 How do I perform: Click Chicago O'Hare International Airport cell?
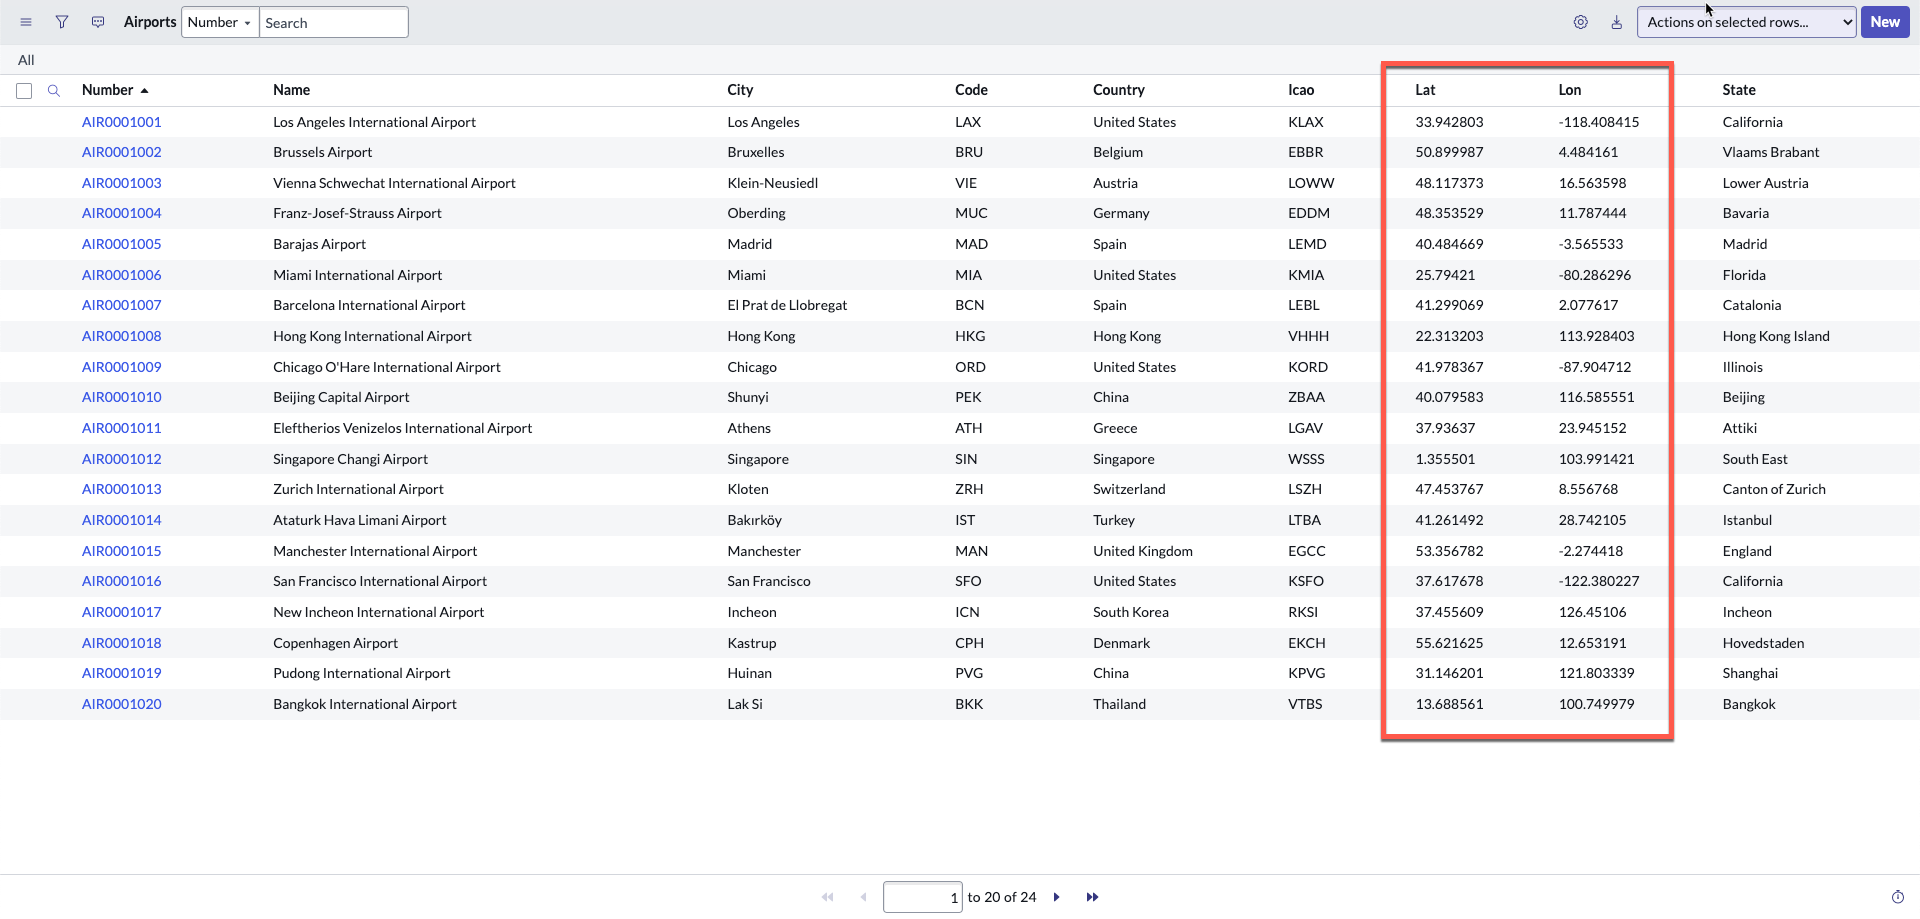387,367
